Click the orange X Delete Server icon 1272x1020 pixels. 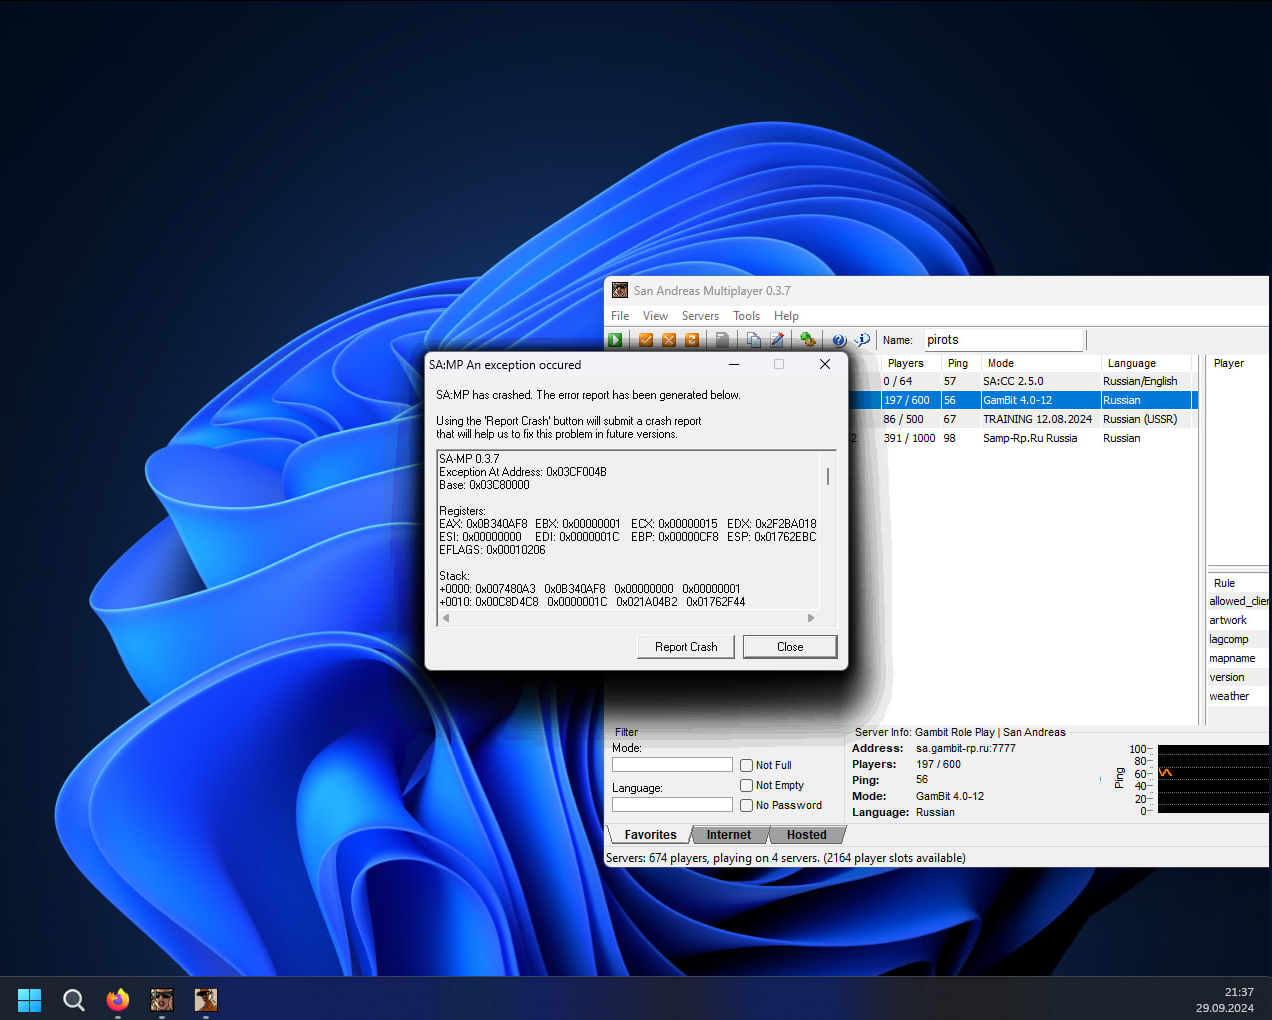[x=669, y=340]
